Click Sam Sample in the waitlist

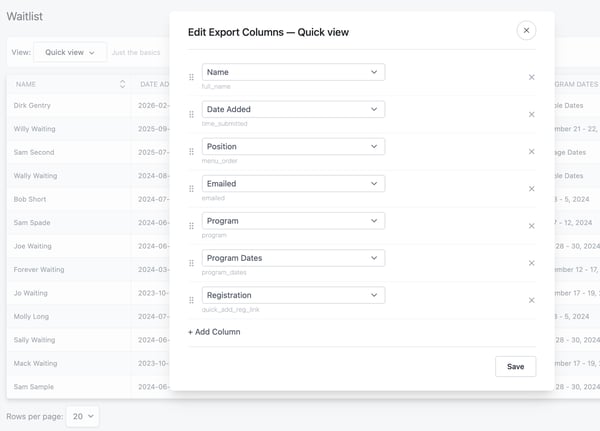coord(34,387)
